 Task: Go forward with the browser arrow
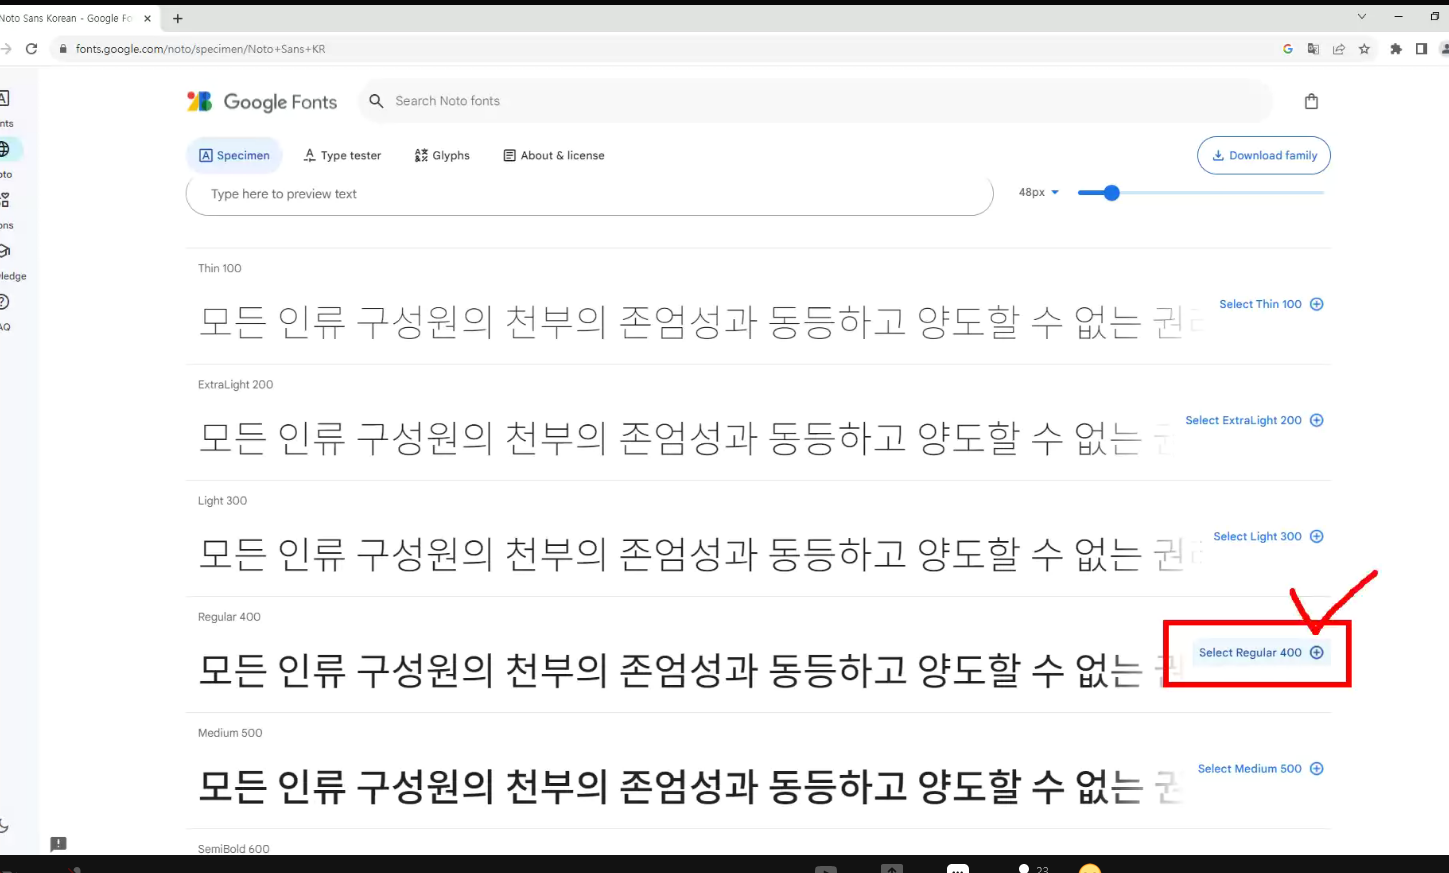coord(6,49)
